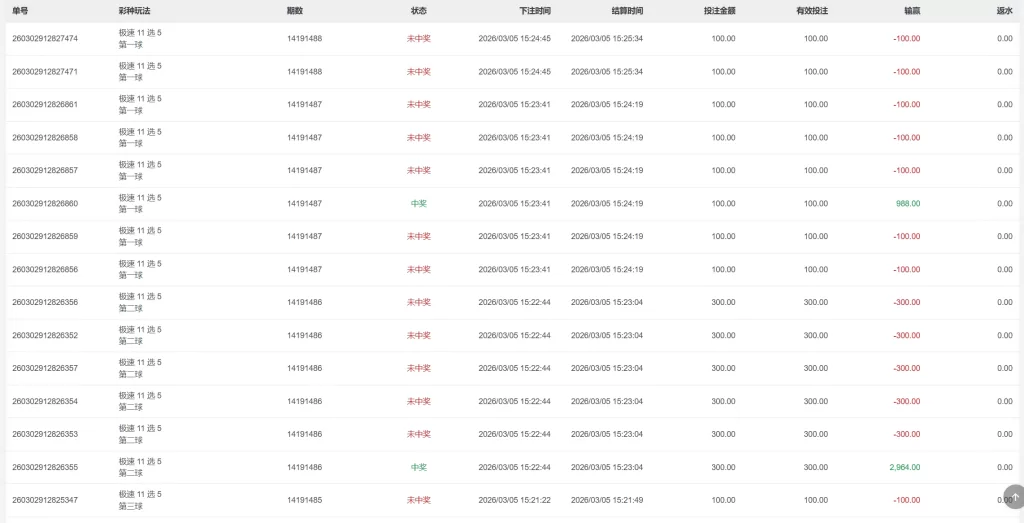Select the 投注金额 column header
This screenshot has width=1024, height=523.
719,11
